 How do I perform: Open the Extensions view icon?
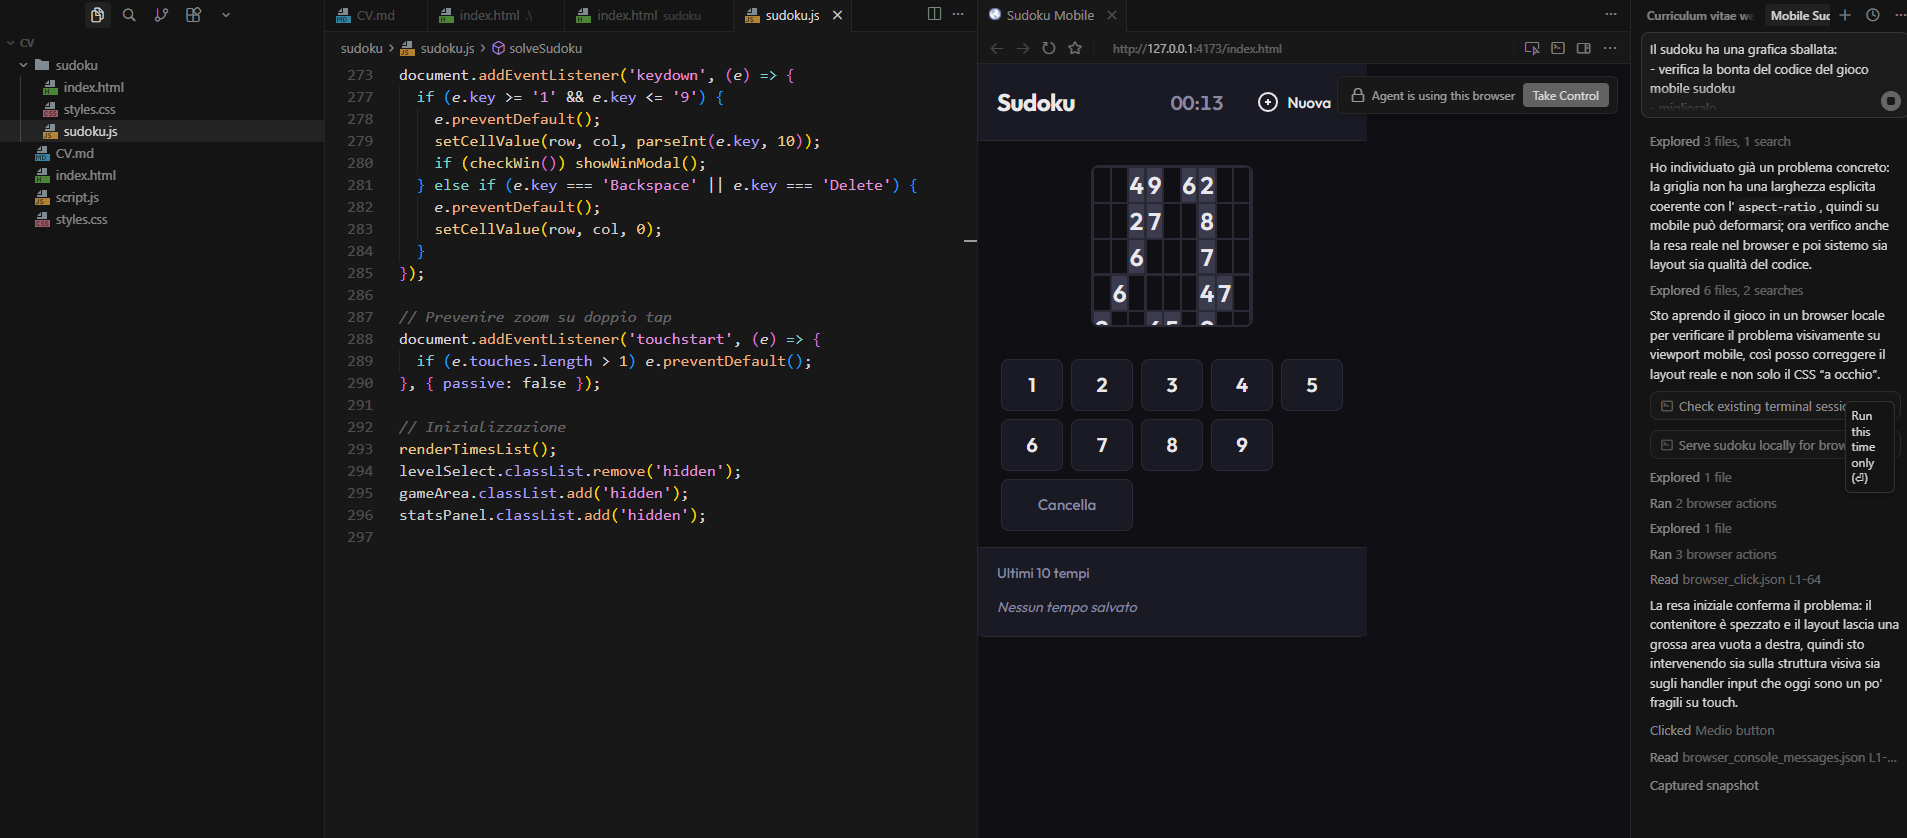click(x=194, y=15)
